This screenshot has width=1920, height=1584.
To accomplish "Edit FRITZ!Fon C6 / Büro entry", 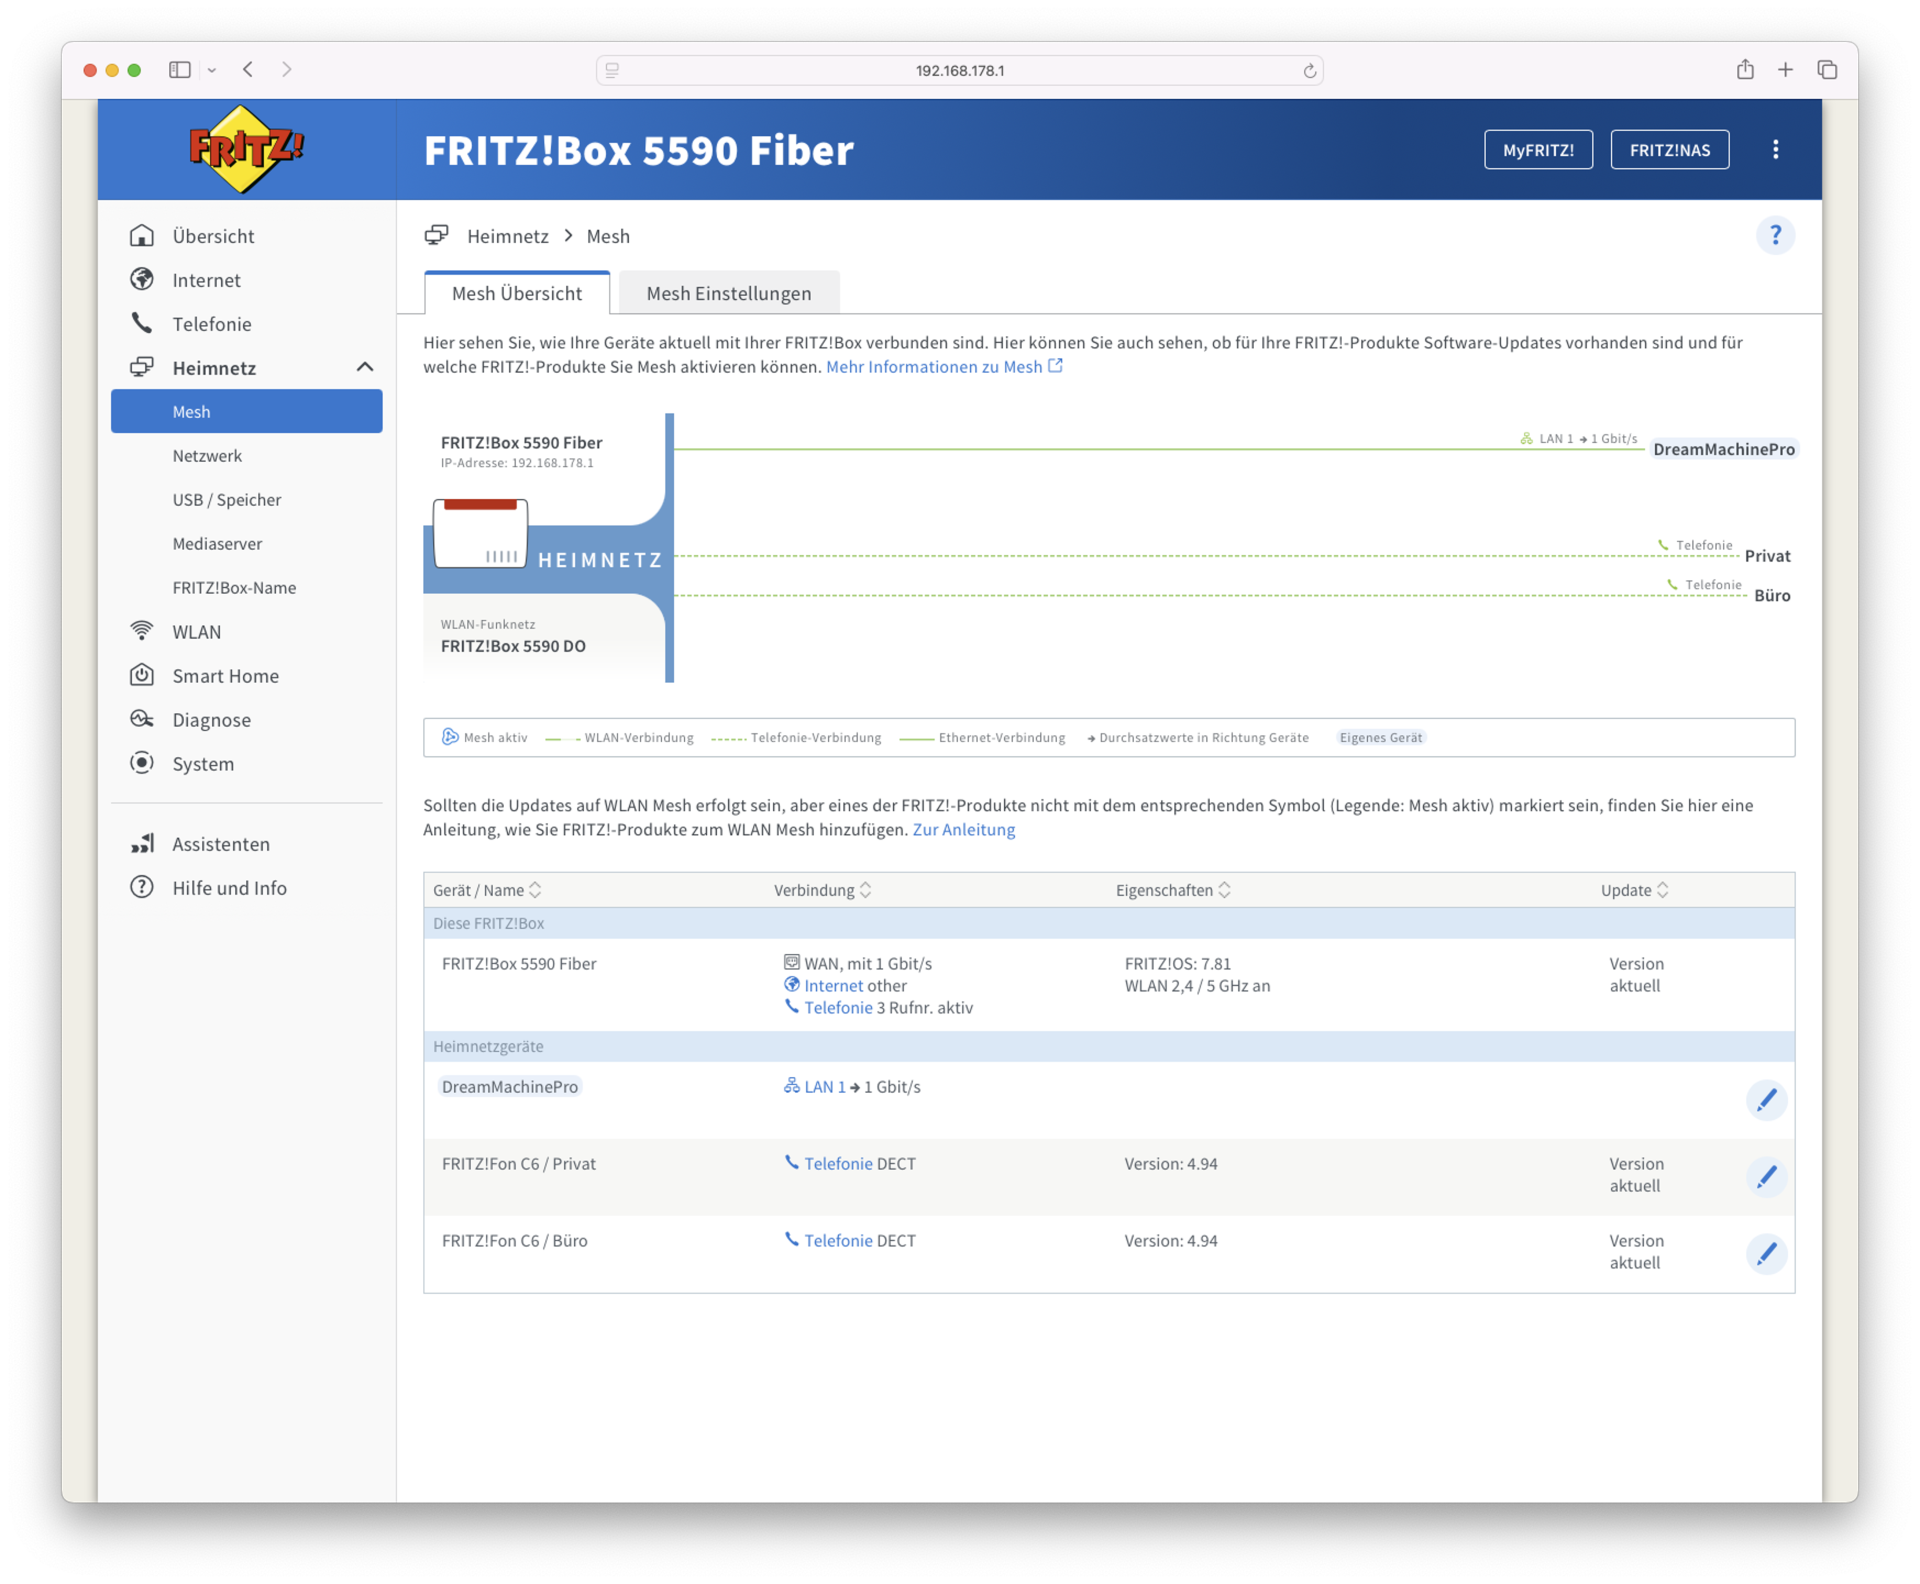I will pos(1766,1253).
